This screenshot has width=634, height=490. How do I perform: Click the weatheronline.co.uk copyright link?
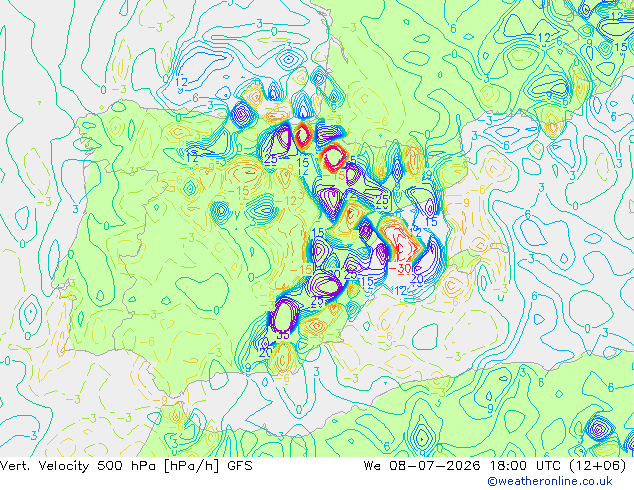click(550, 481)
